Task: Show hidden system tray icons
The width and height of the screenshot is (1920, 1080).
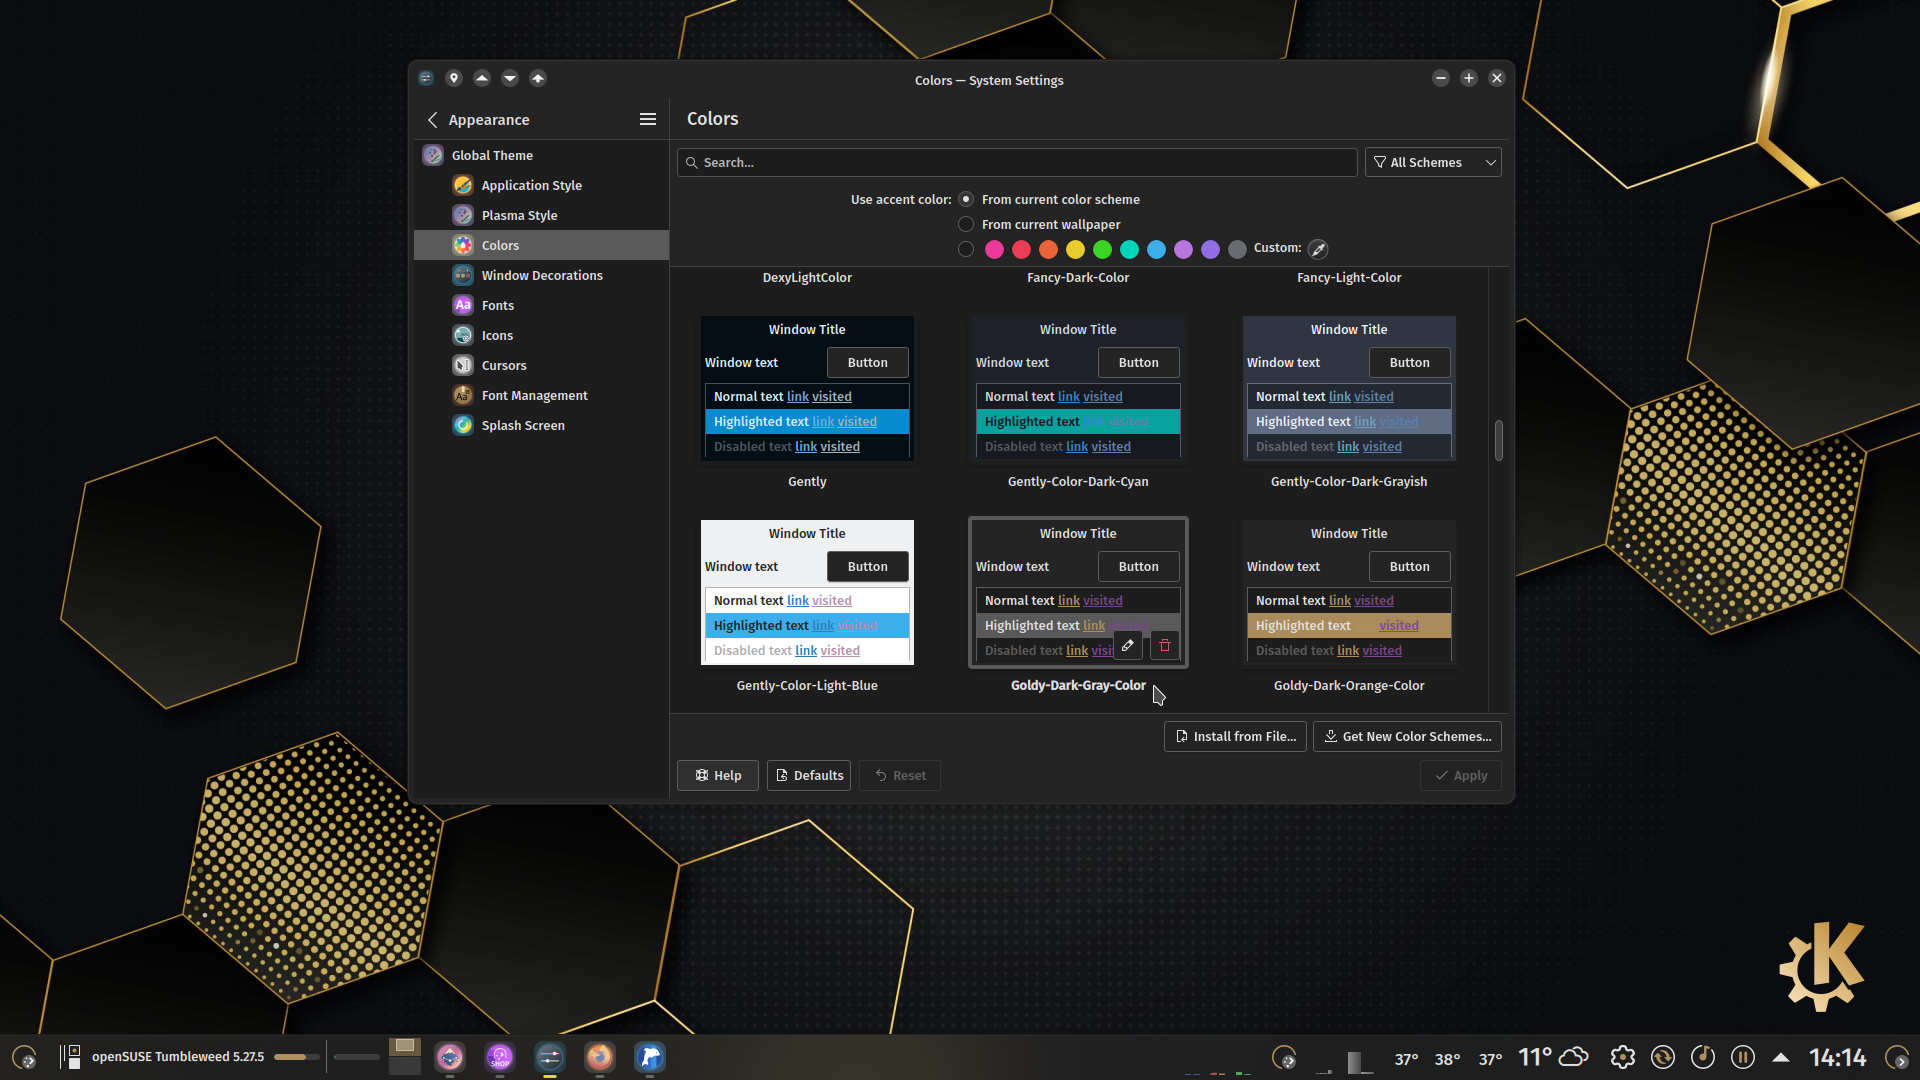Action: [1781, 1057]
